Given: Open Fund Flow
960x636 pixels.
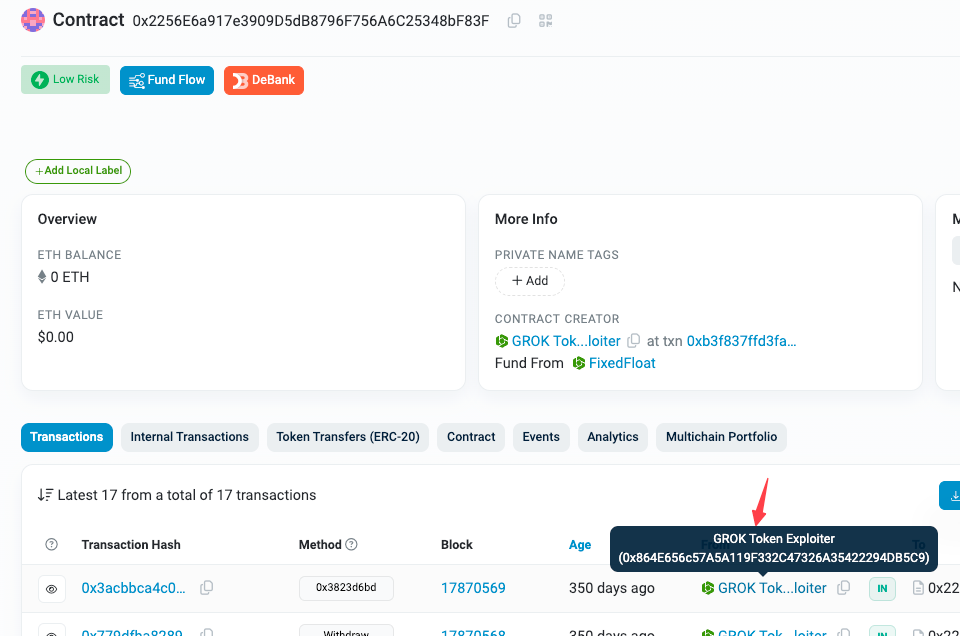Looking at the screenshot, I should (167, 80).
